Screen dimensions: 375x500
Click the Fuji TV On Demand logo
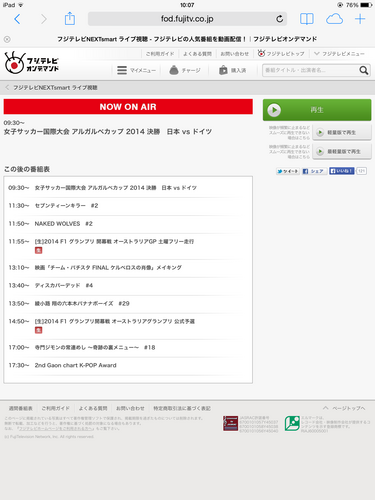point(32,63)
